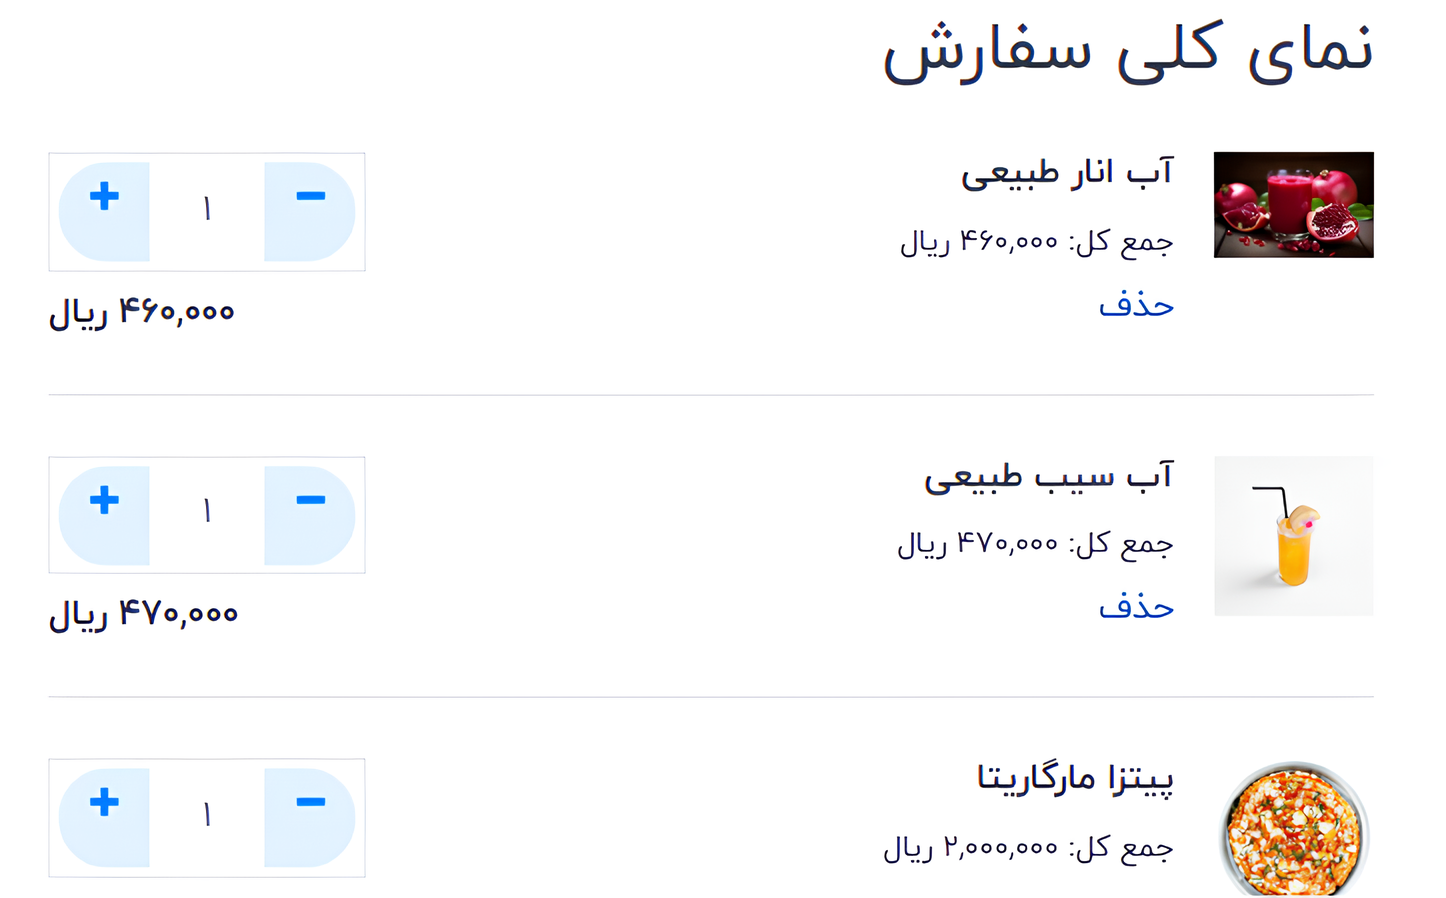This screenshot has width=1446, height=898.
Task: Select the quantity field of apple juice
Action: 207,515
